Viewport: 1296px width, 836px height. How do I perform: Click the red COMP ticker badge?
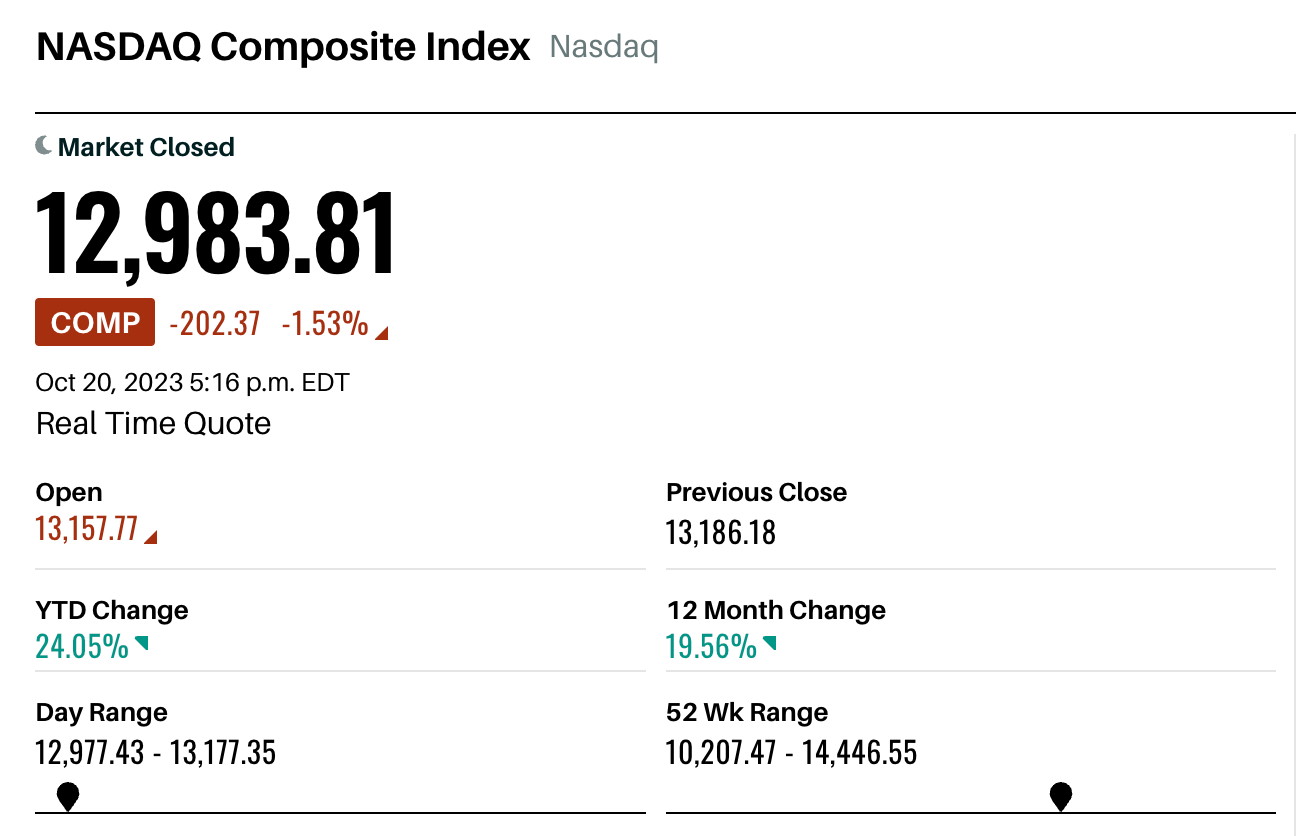(95, 322)
